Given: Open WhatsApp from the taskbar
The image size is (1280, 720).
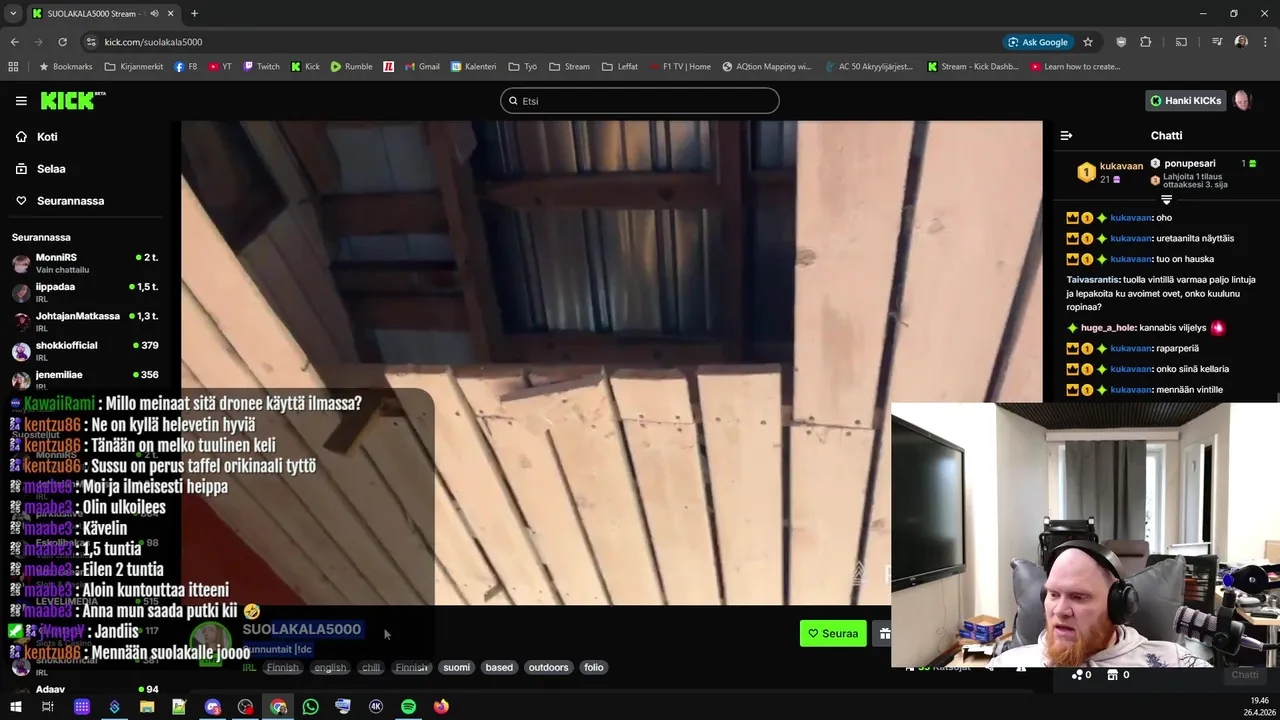Looking at the screenshot, I should coord(310,707).
